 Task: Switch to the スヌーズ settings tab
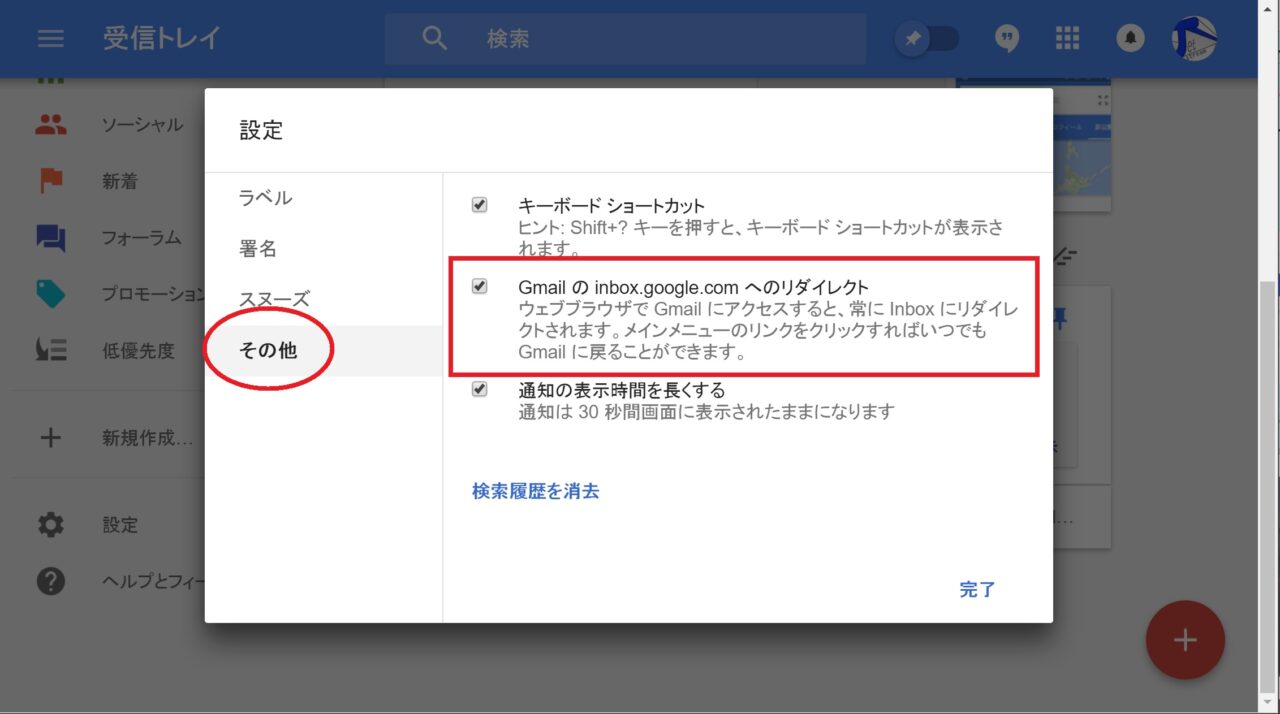tap(274, 300)
